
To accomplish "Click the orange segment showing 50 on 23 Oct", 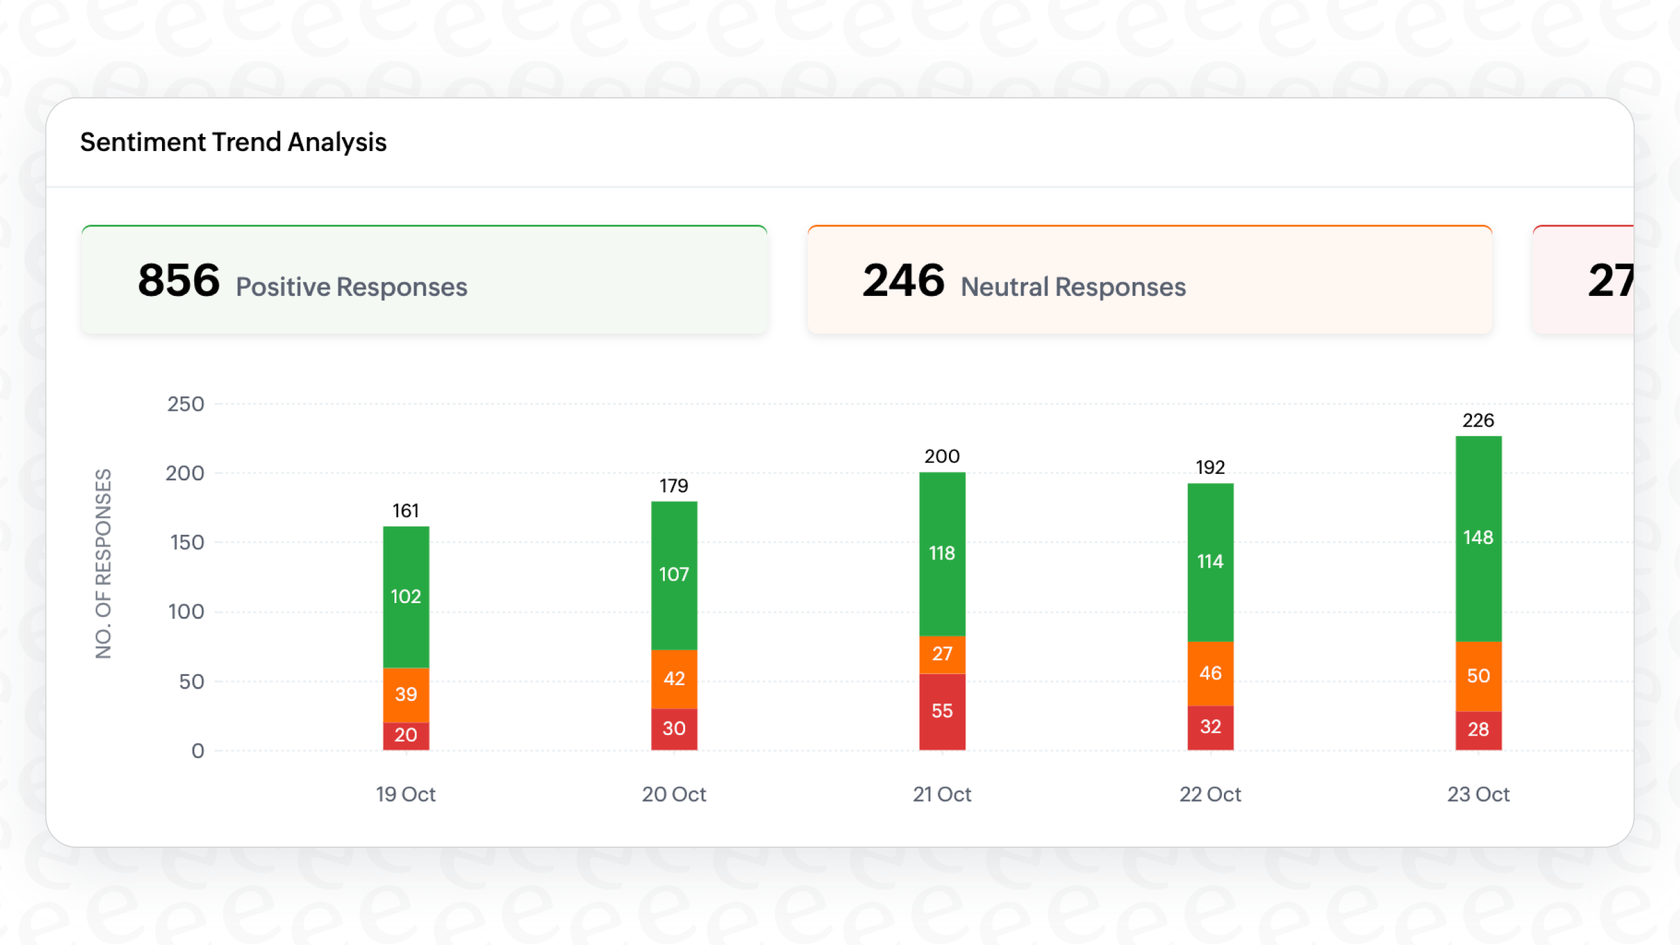I will tap(1477, 676).
